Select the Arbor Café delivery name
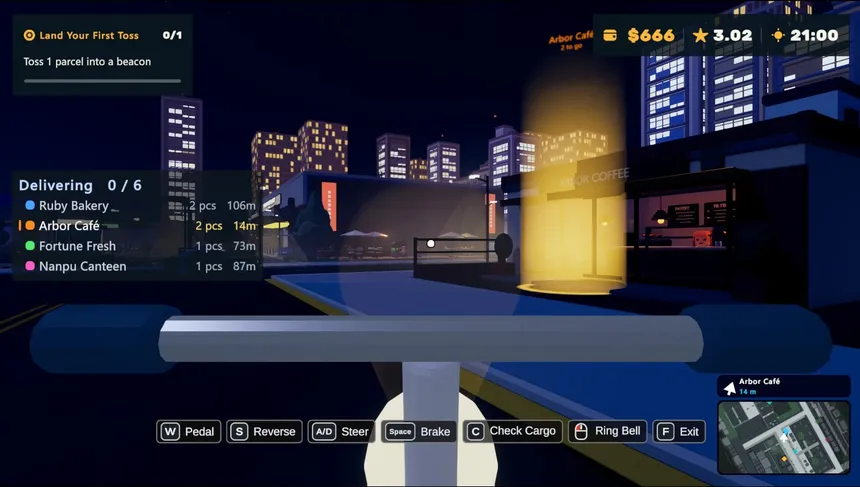The image size is (860, 487). tap(69, 226)
